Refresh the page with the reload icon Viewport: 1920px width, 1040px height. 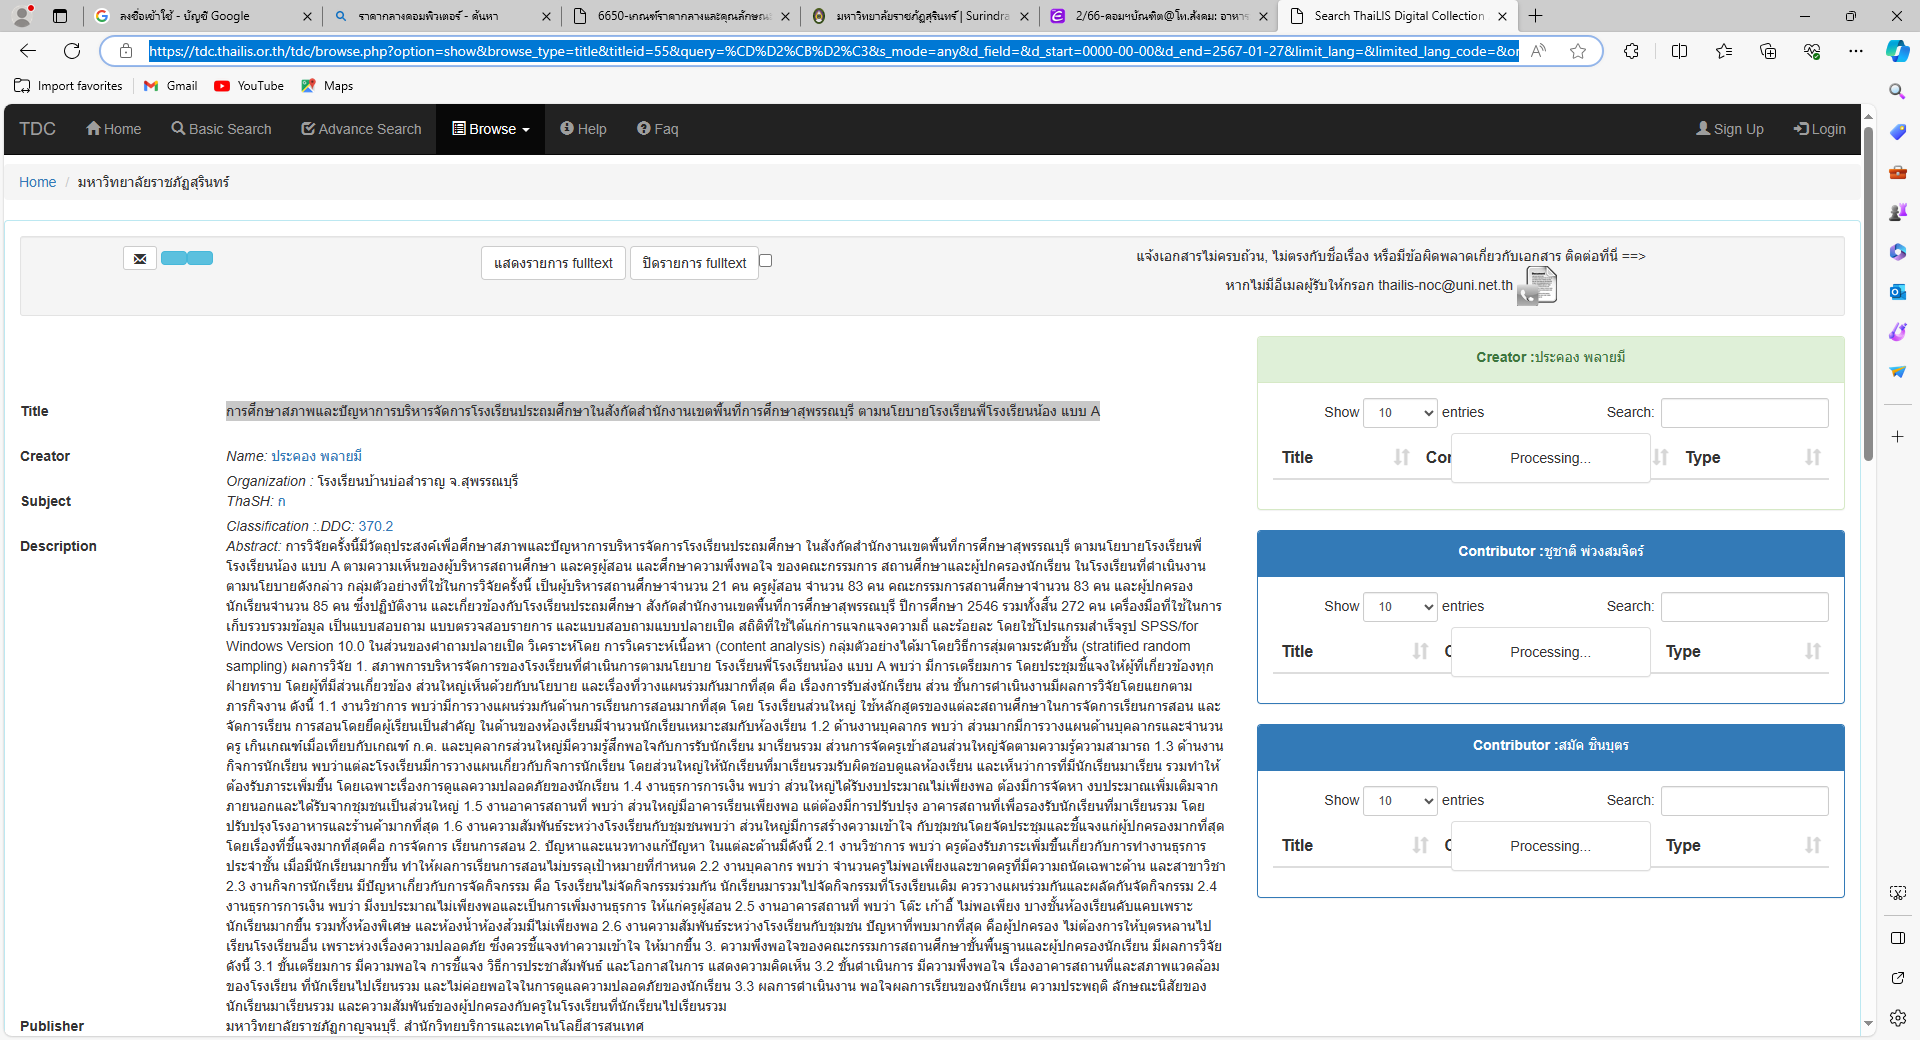(72, 51)
